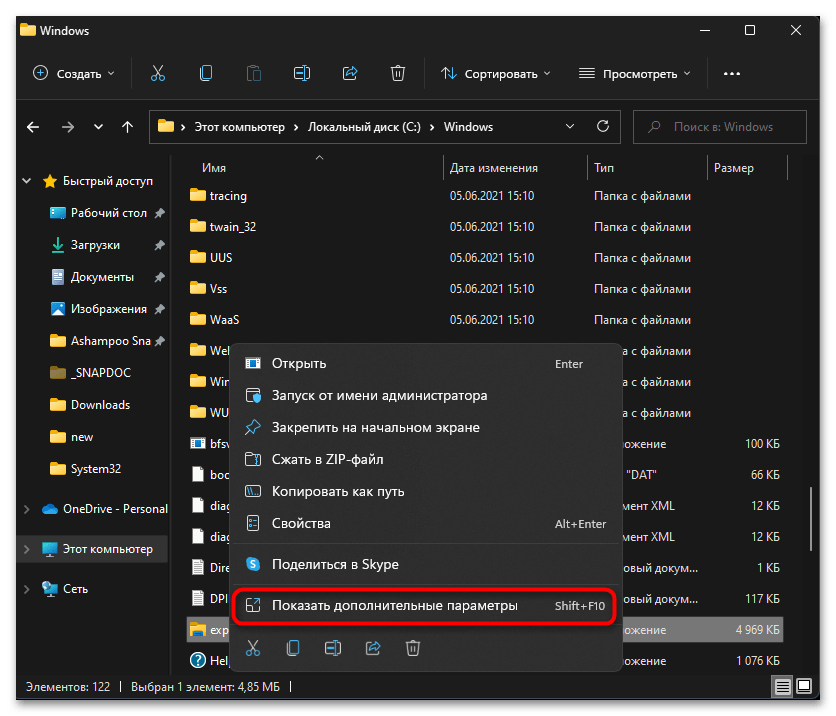Choose Открыть in the context menu
This screenshot has width=836, height=716.
click(427, 364)
